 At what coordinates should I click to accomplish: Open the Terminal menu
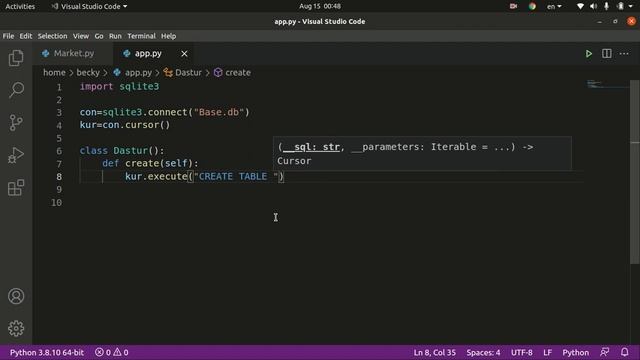(x=141, y=36)
